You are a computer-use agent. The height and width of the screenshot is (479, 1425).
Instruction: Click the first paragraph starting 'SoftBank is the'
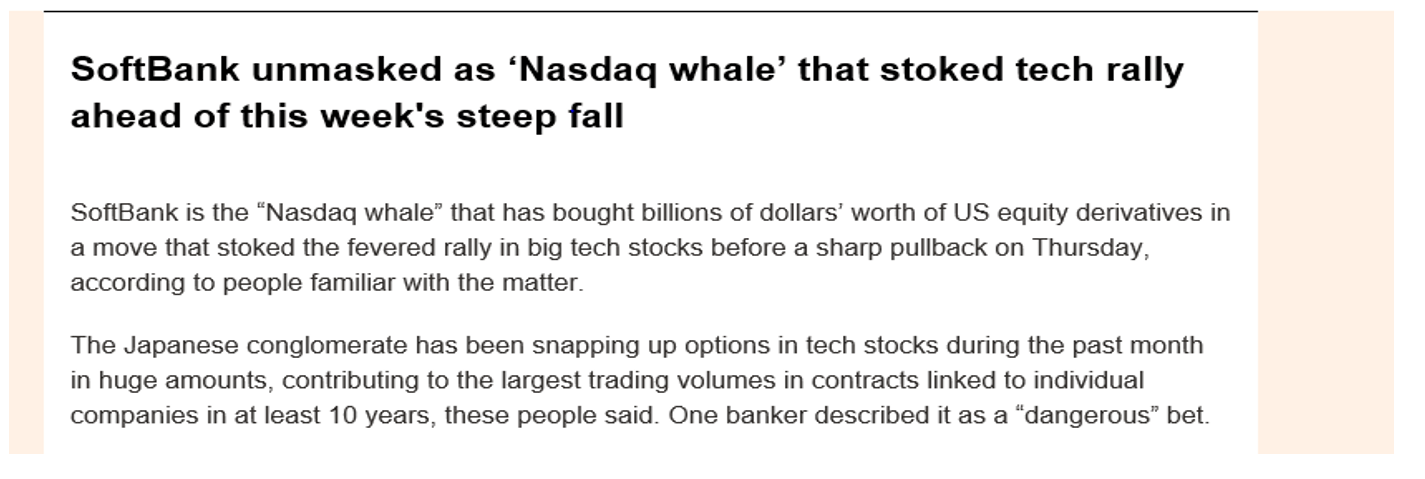650,247
